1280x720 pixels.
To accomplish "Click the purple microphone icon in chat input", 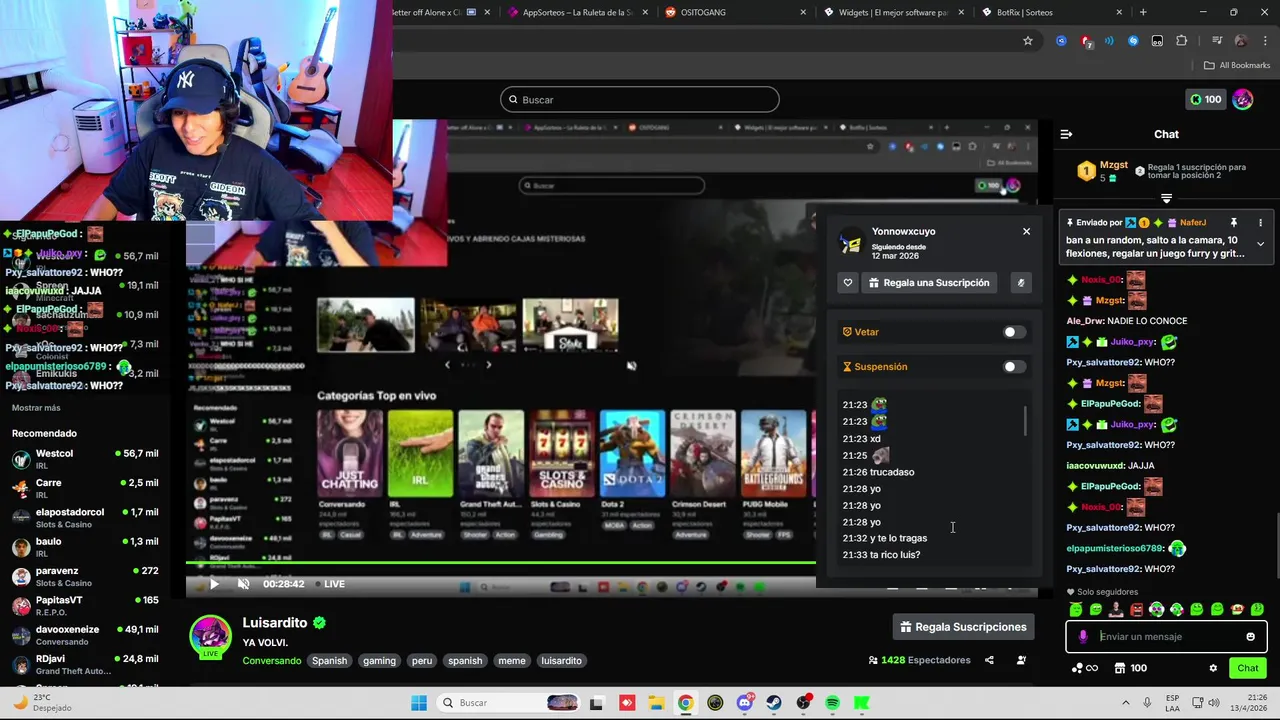I will click(x=1083, y=637).
